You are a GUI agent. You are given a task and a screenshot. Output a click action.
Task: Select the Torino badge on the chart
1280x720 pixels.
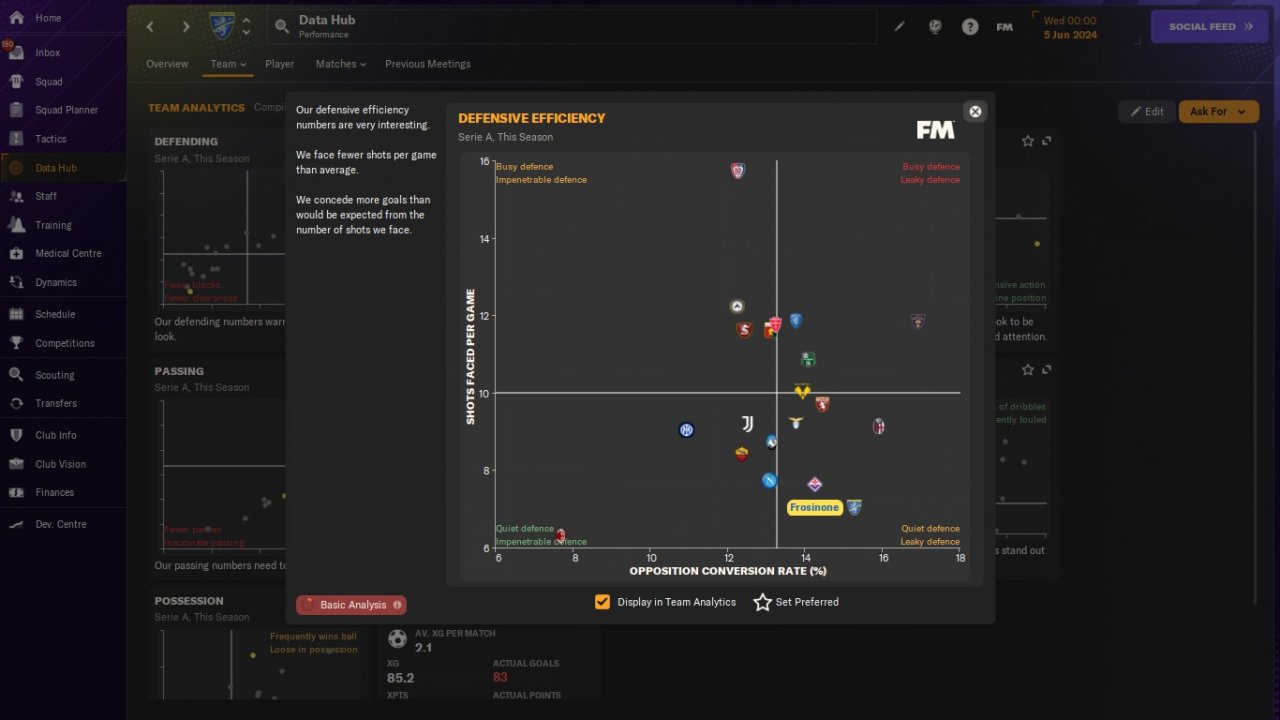pos(822,405)
